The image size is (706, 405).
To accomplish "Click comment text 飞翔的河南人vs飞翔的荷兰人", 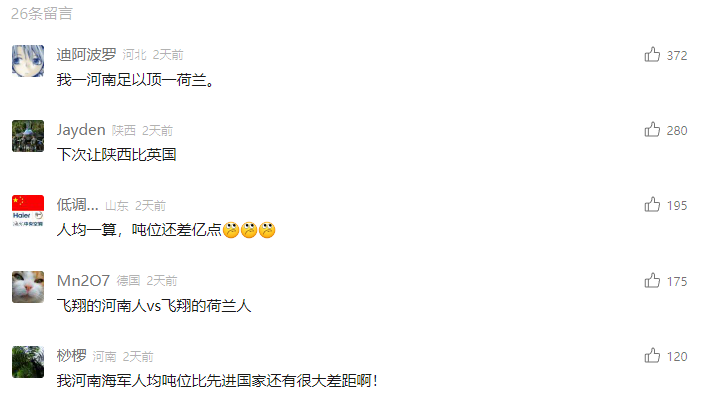I will (x=154, y=306).
